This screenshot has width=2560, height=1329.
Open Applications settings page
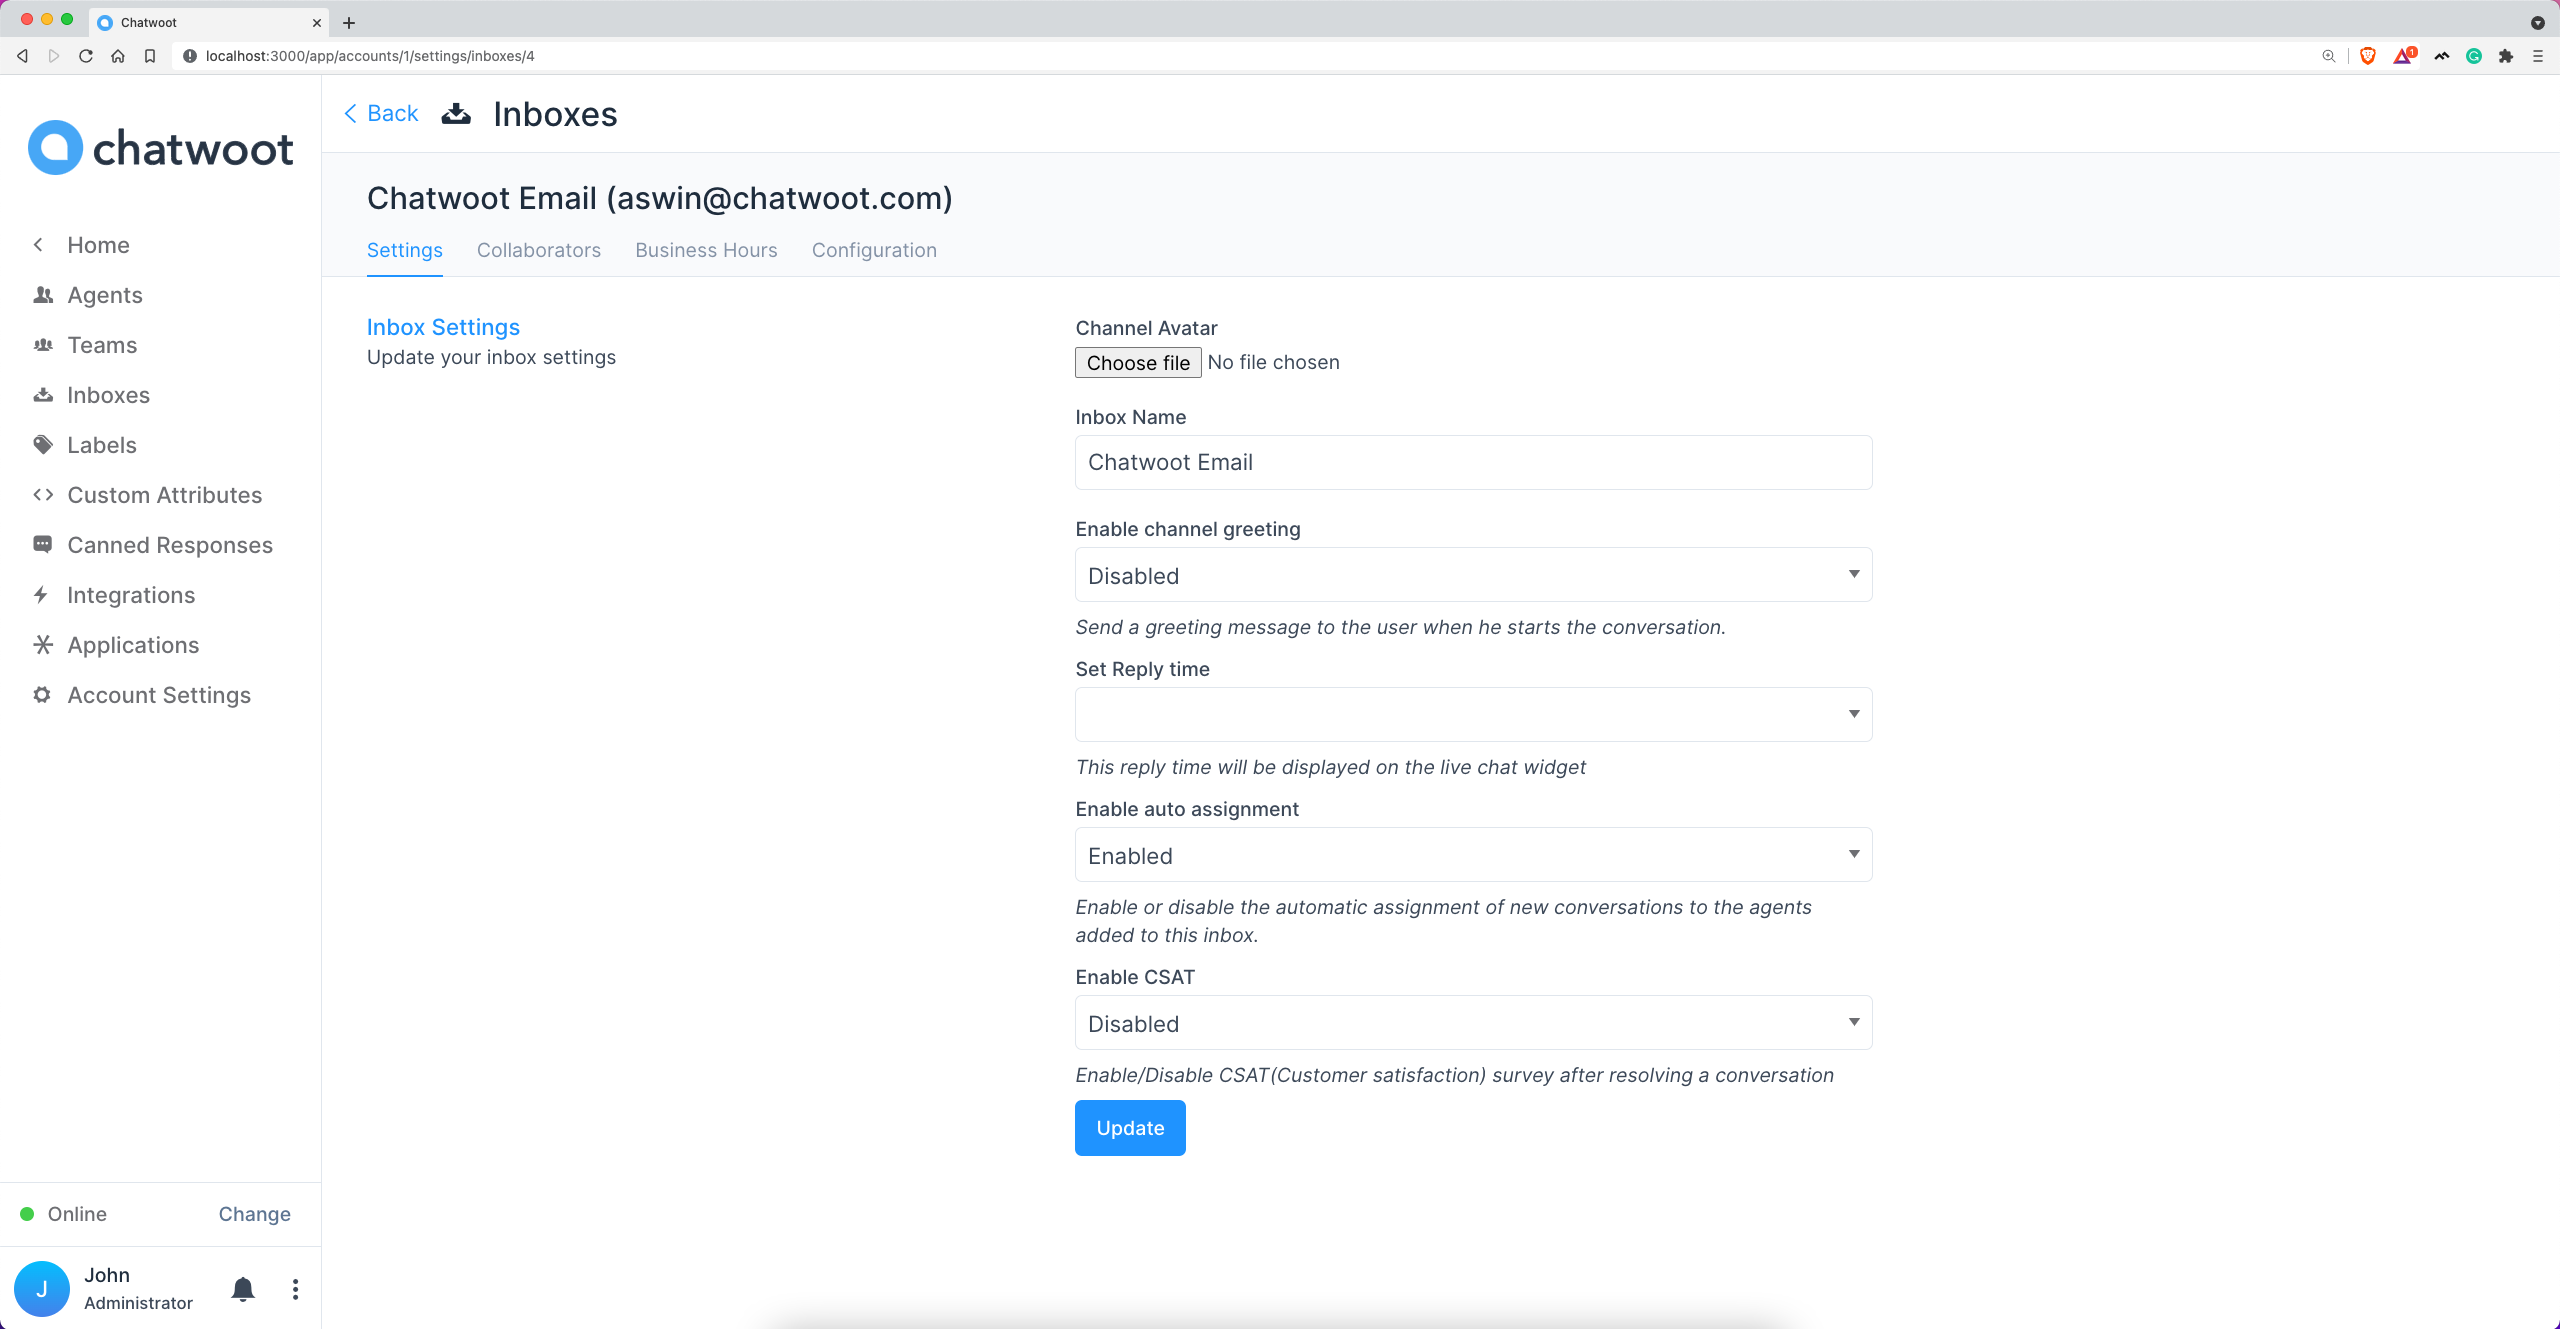(133, 645)
